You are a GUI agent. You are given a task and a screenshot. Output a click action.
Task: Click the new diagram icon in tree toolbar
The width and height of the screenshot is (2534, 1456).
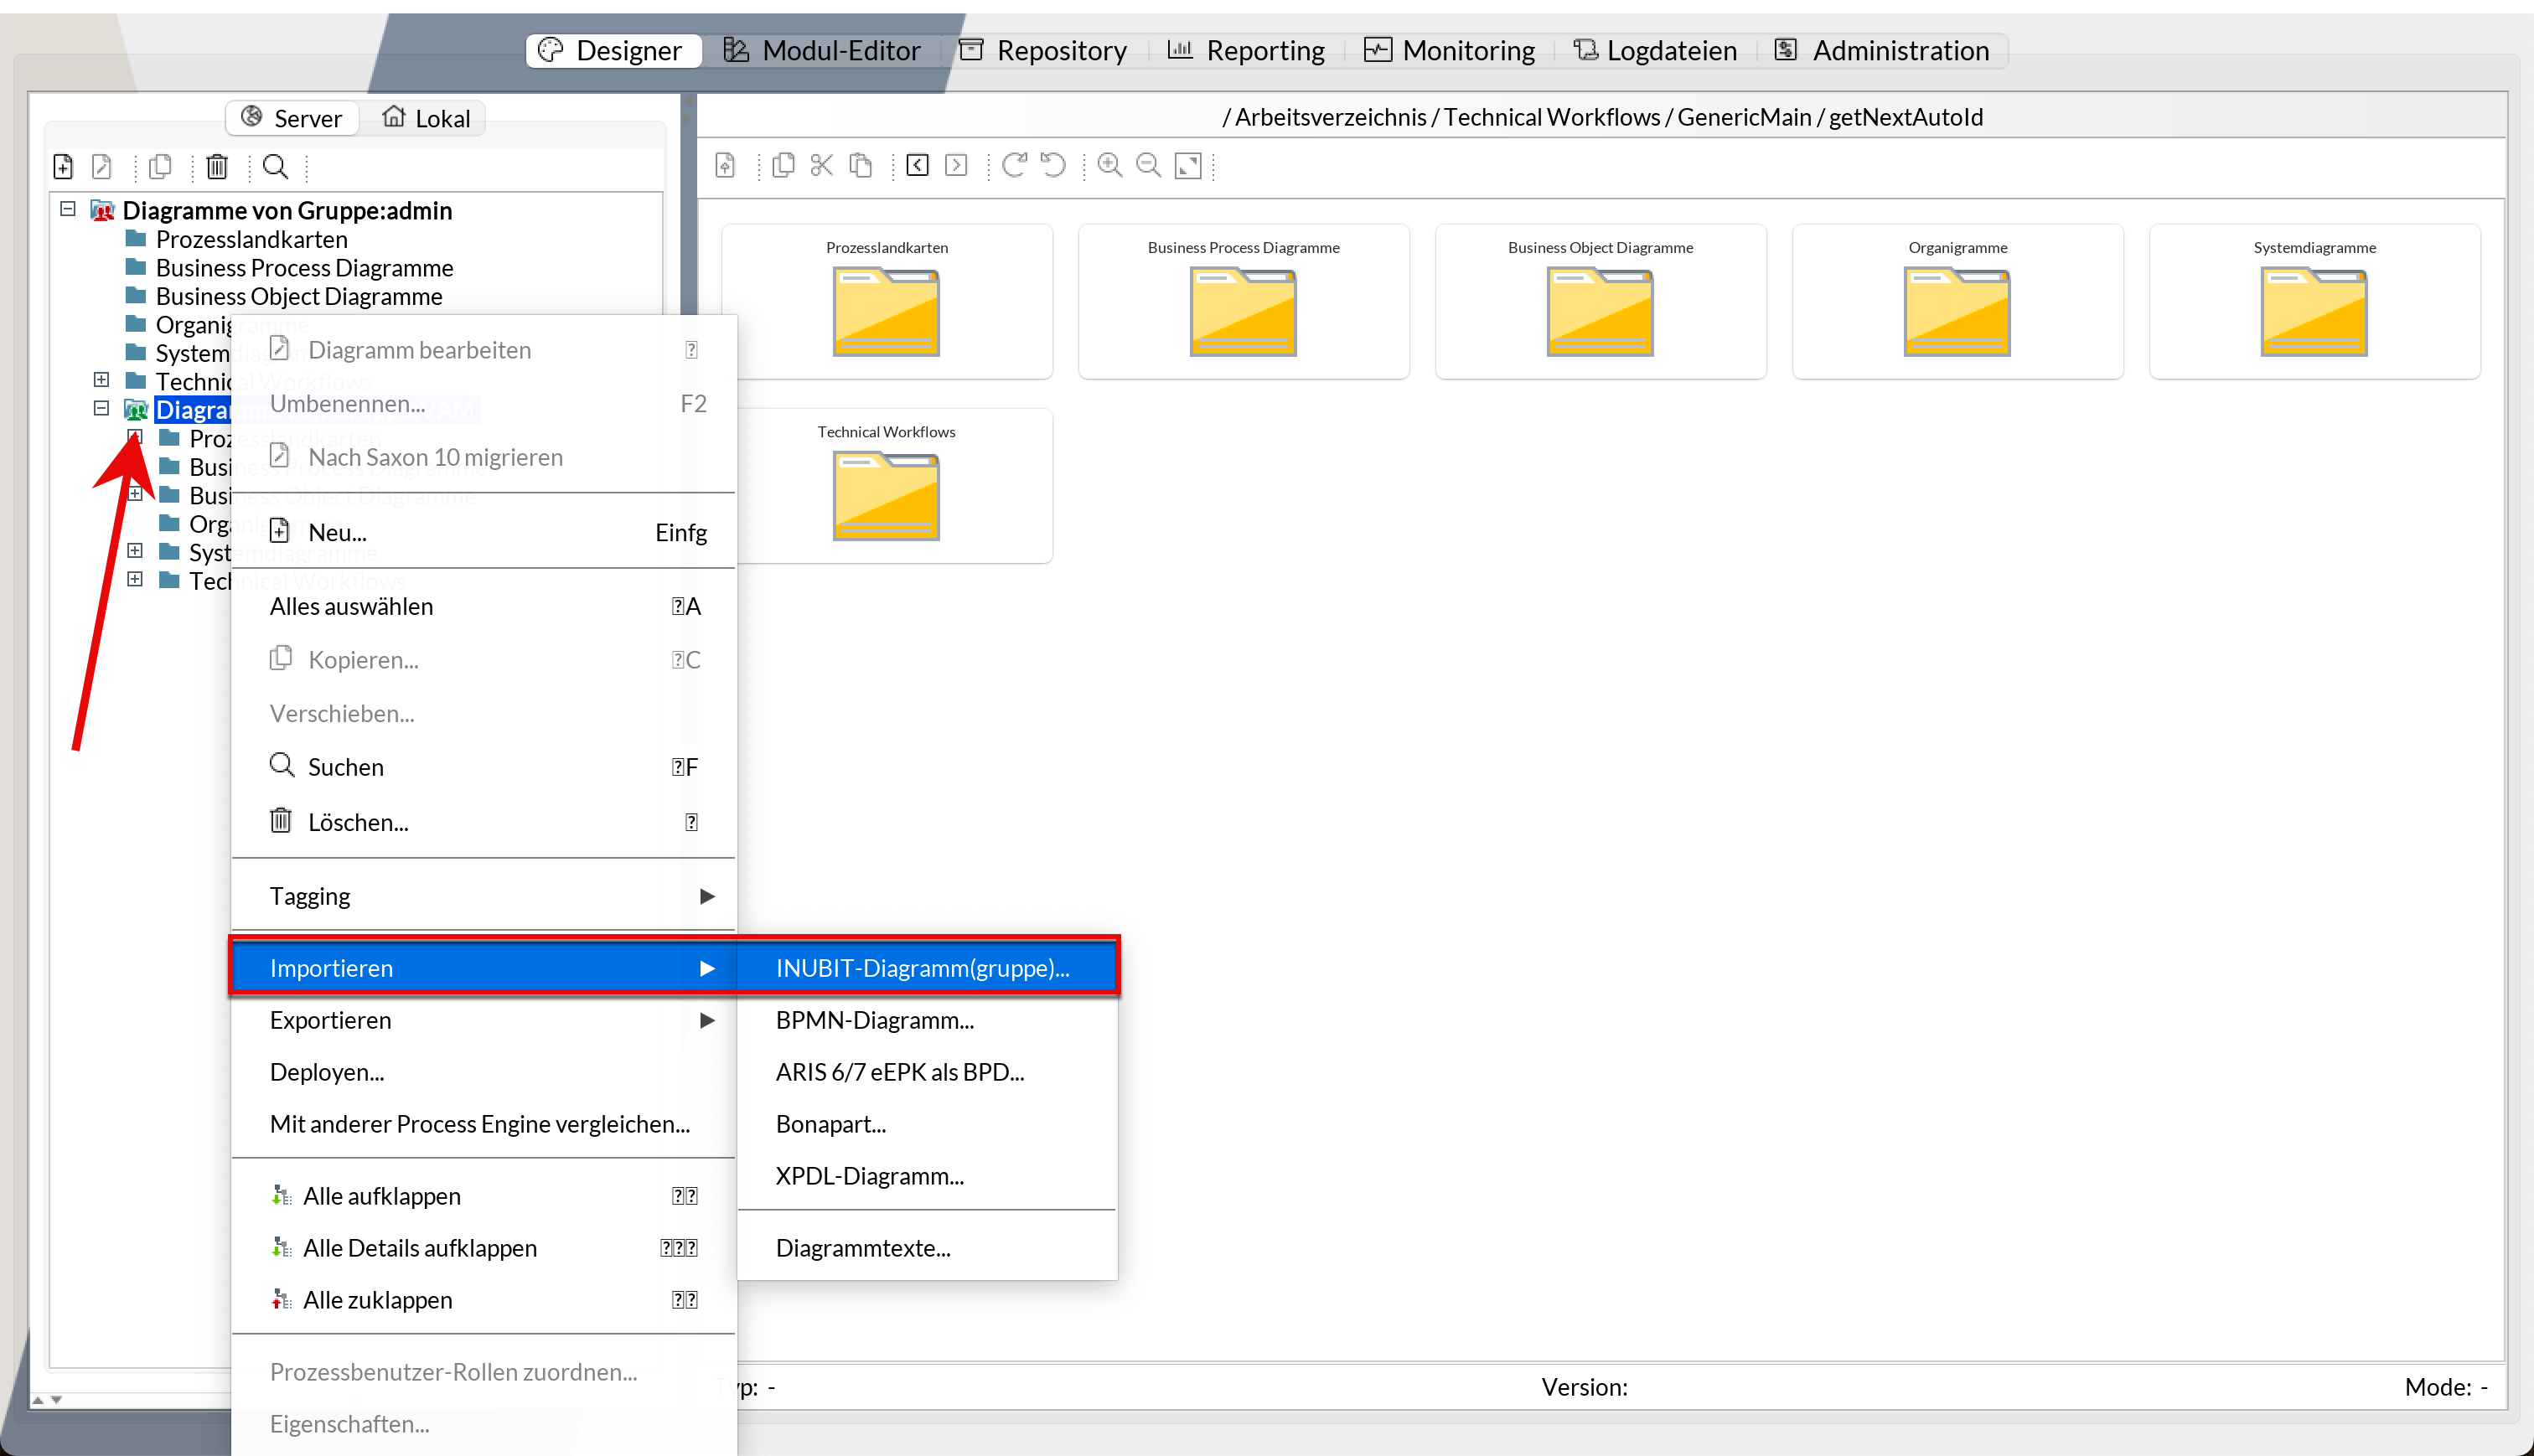63,166
